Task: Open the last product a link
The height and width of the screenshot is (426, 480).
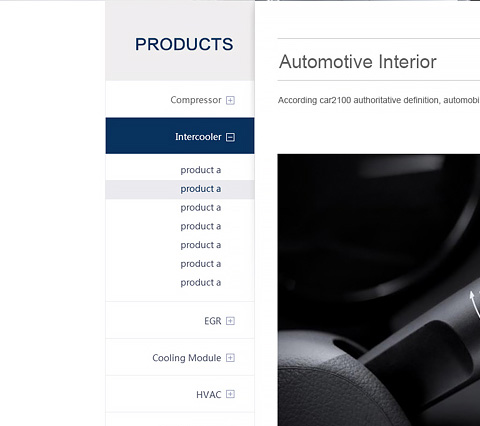Action: click(x=201, y=283)
